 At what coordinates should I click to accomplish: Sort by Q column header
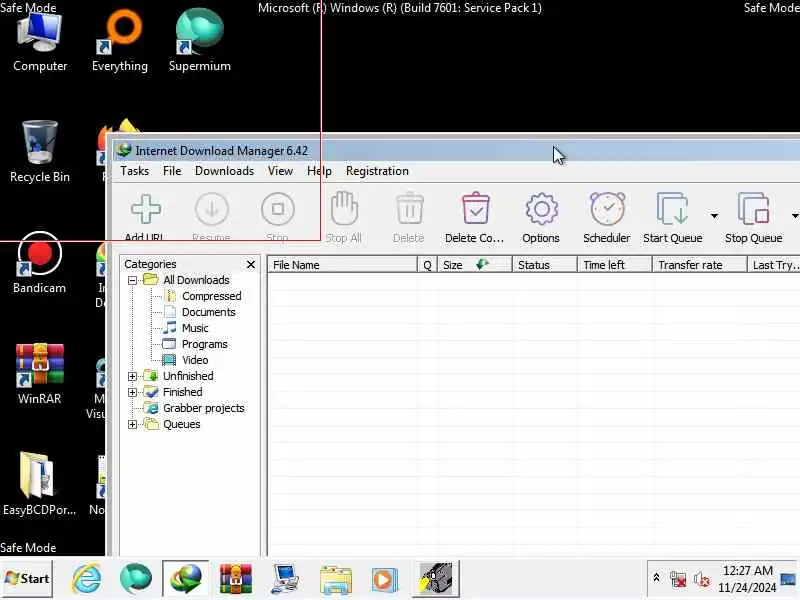pyautogui.click(x=428, y=265)
